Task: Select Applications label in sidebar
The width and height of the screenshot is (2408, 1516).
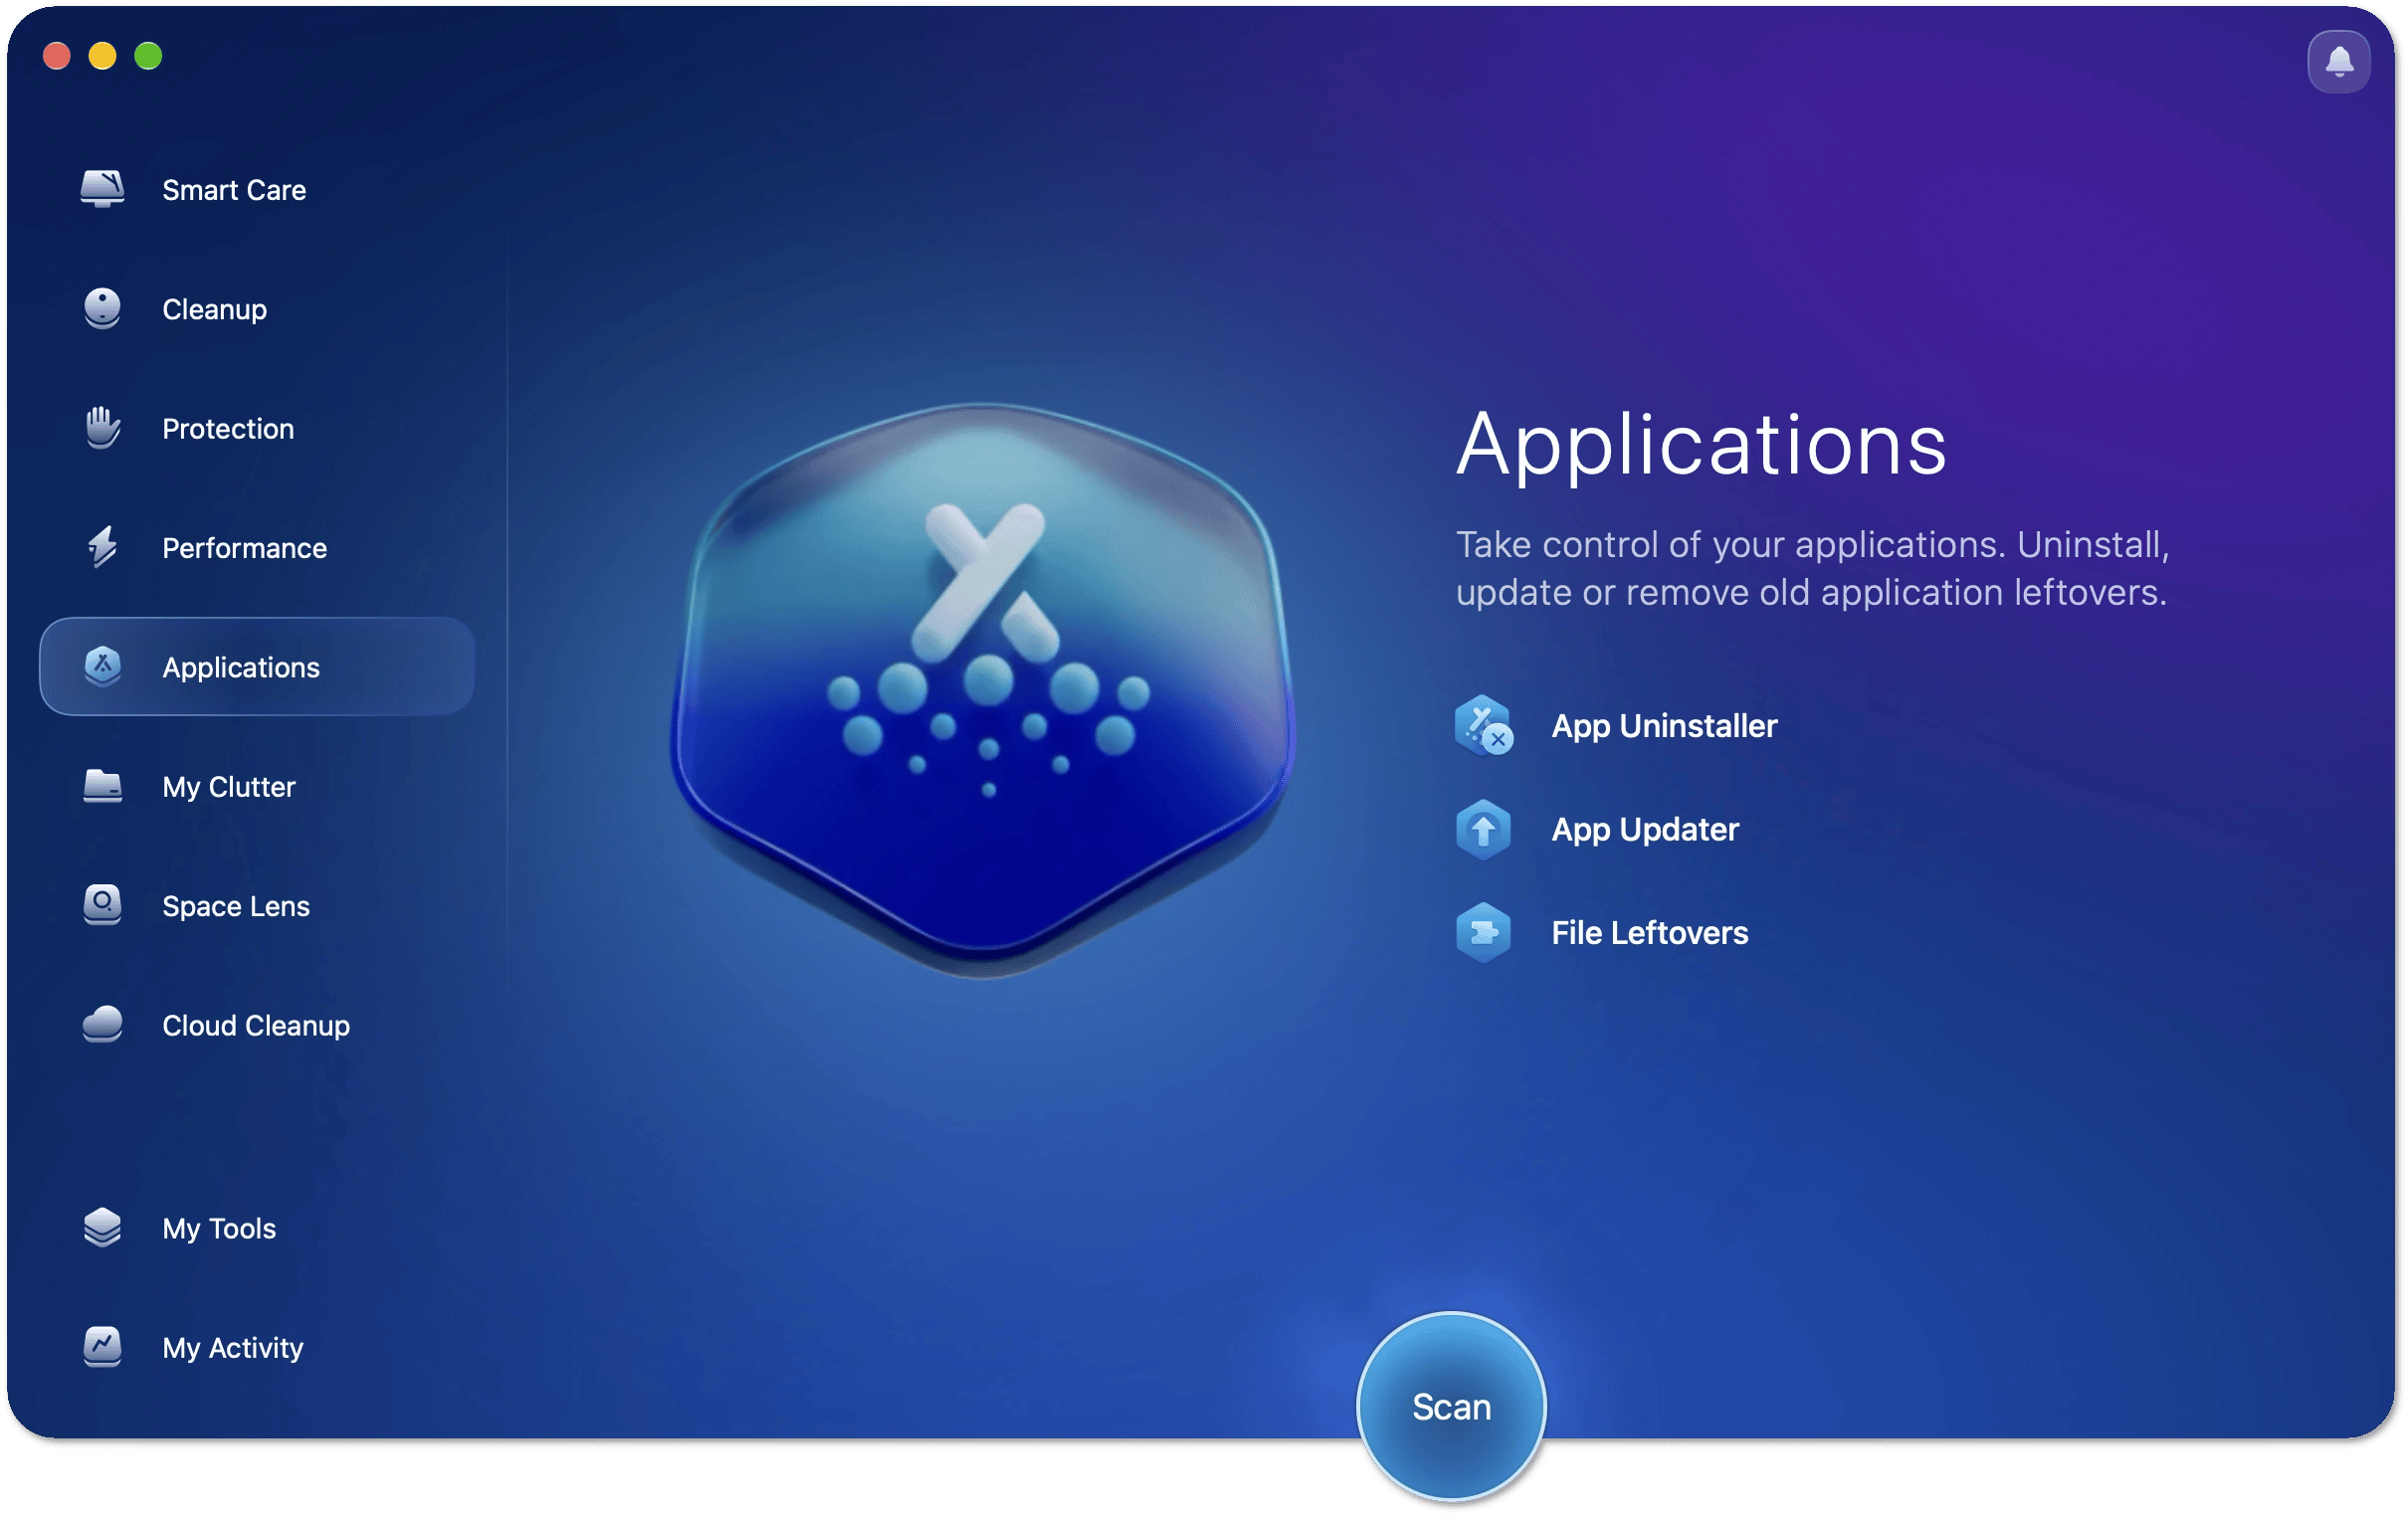Action: (241, 667)
